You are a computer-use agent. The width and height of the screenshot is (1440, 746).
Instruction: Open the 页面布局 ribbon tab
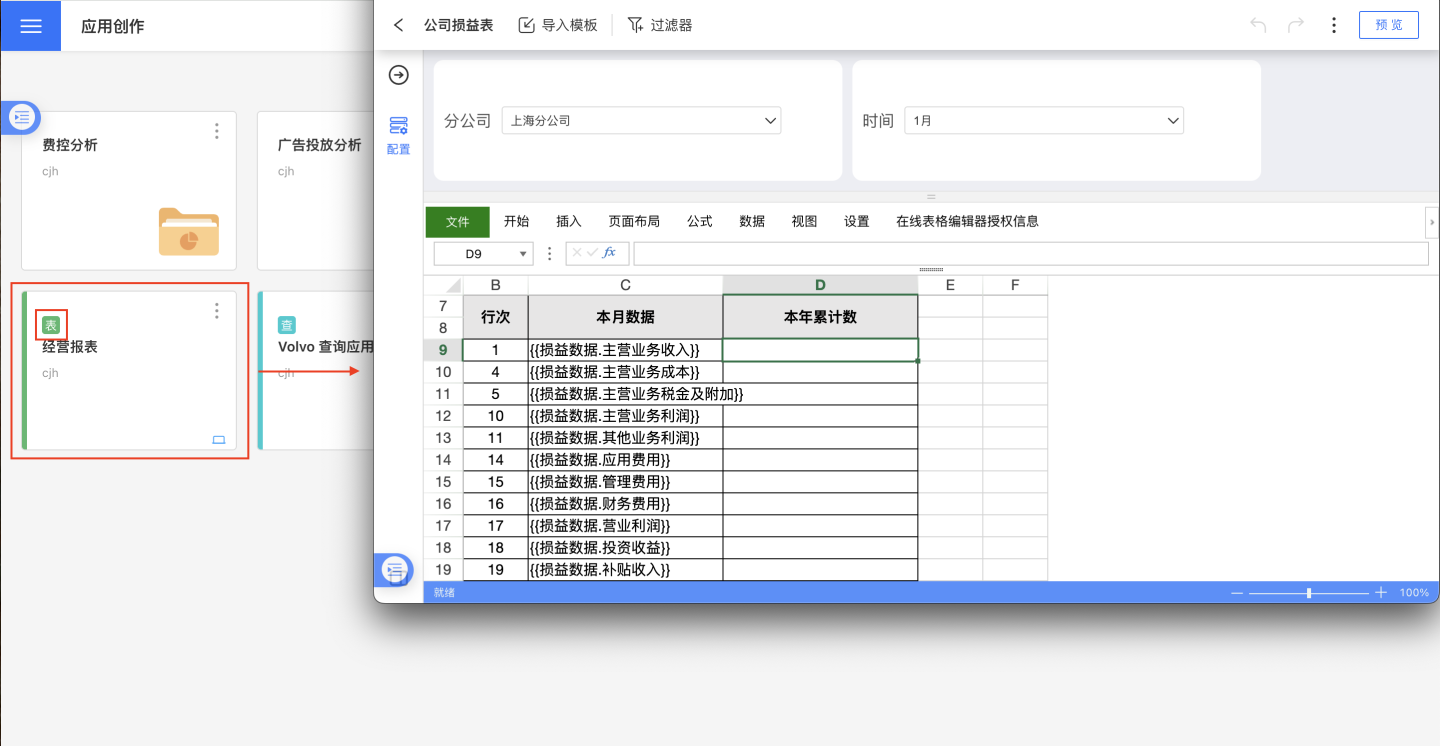(x=634, y=222)
